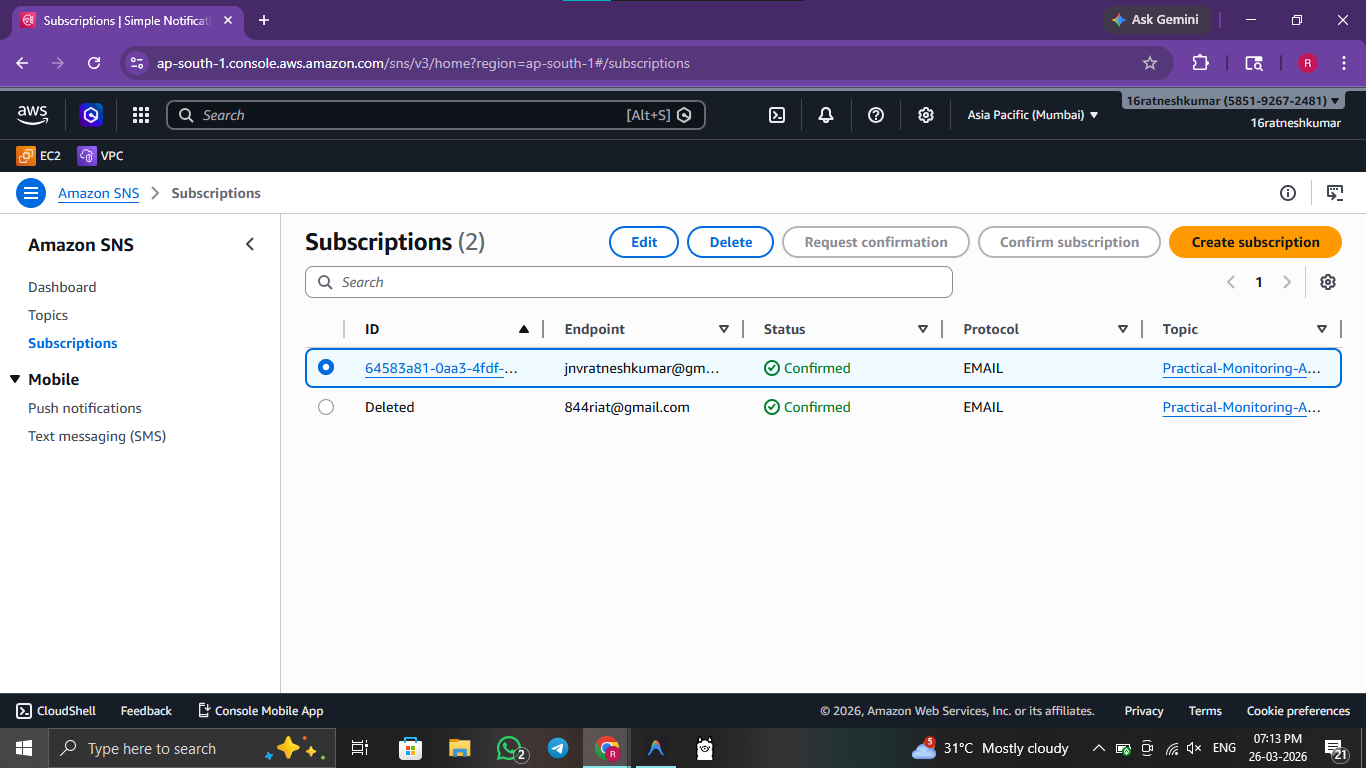Open subscription ID 64583a81-0aa3-4fdf link
Screen dimensions: 1366x768
pos(442,368)
